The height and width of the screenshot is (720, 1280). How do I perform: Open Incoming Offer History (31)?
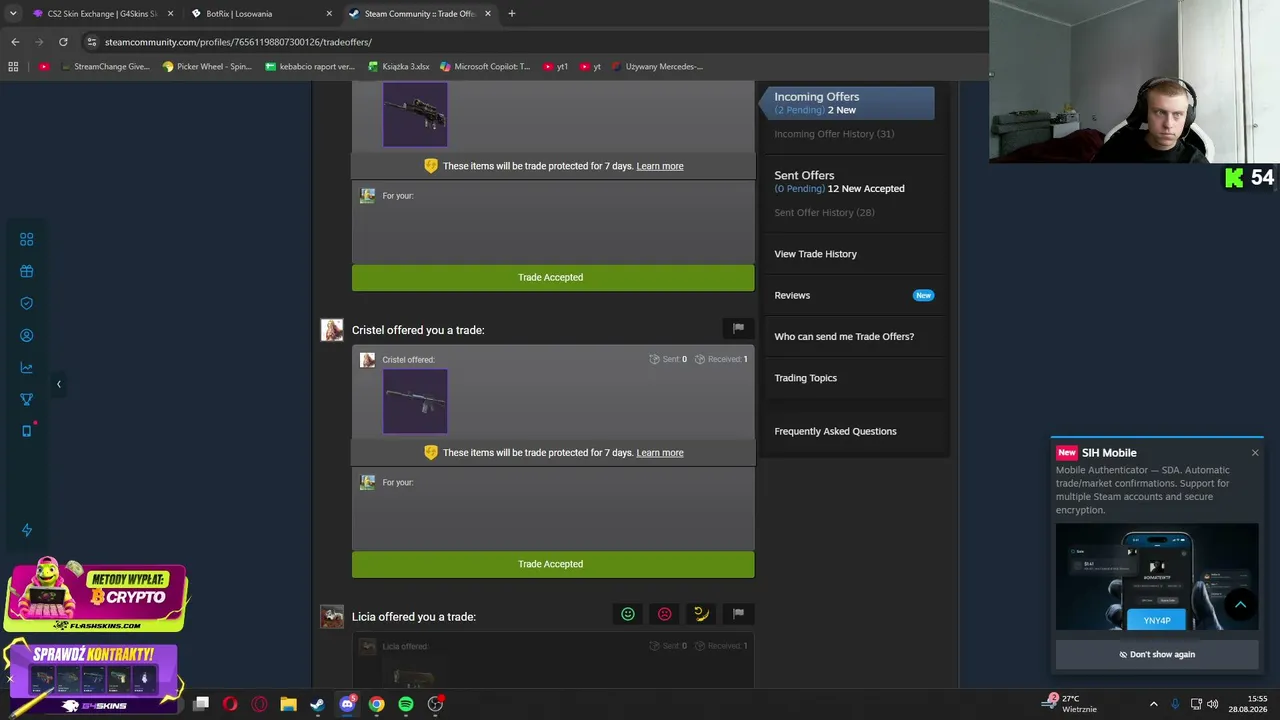point(834,134)
